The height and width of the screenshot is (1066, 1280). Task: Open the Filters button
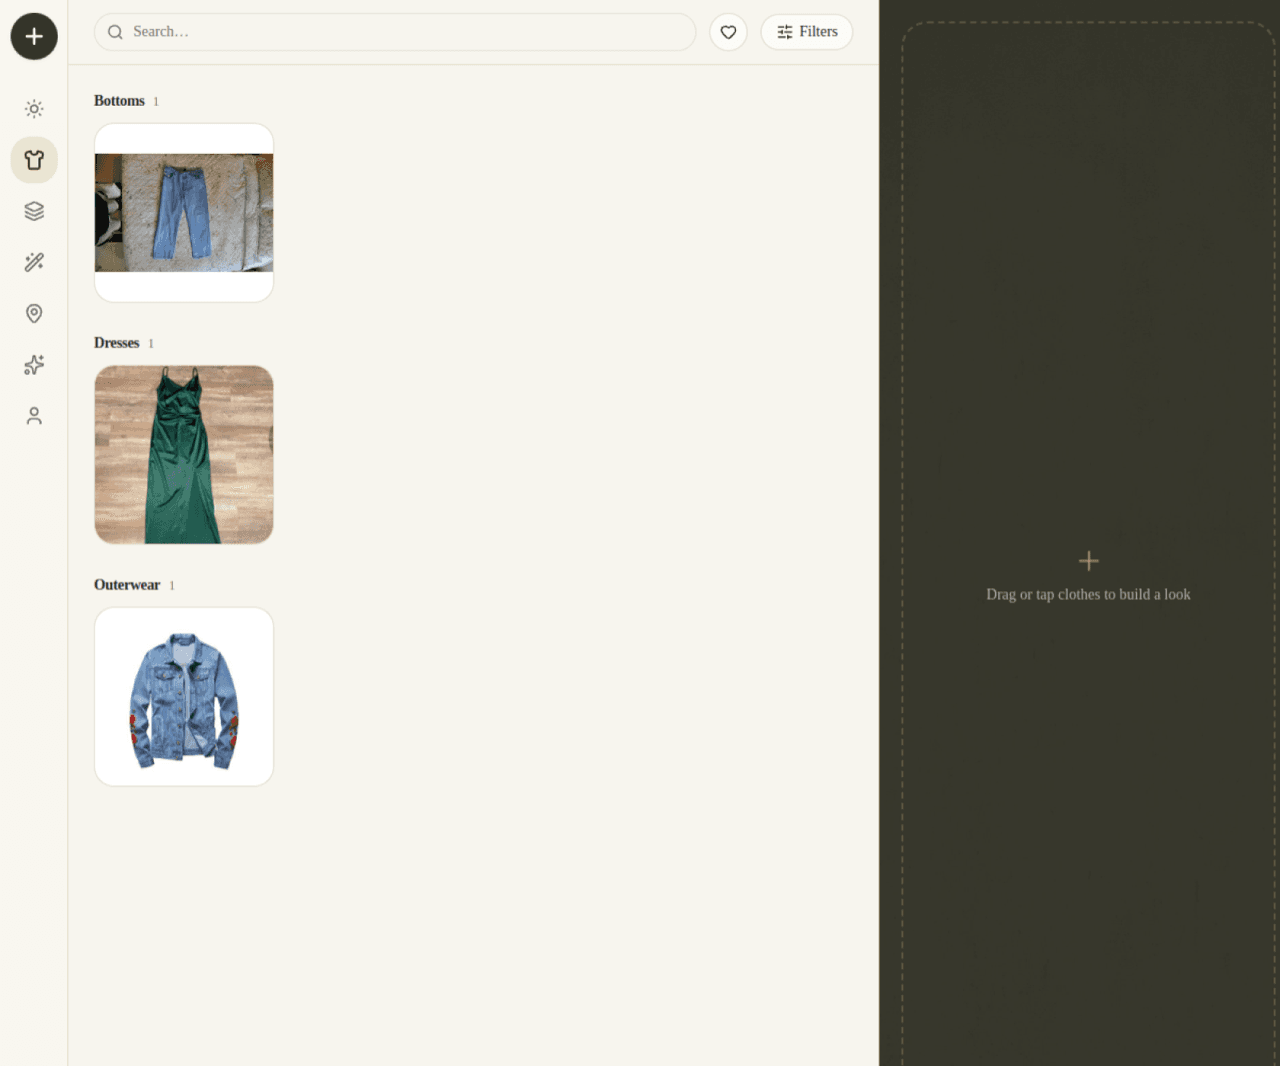coord(807,32)
